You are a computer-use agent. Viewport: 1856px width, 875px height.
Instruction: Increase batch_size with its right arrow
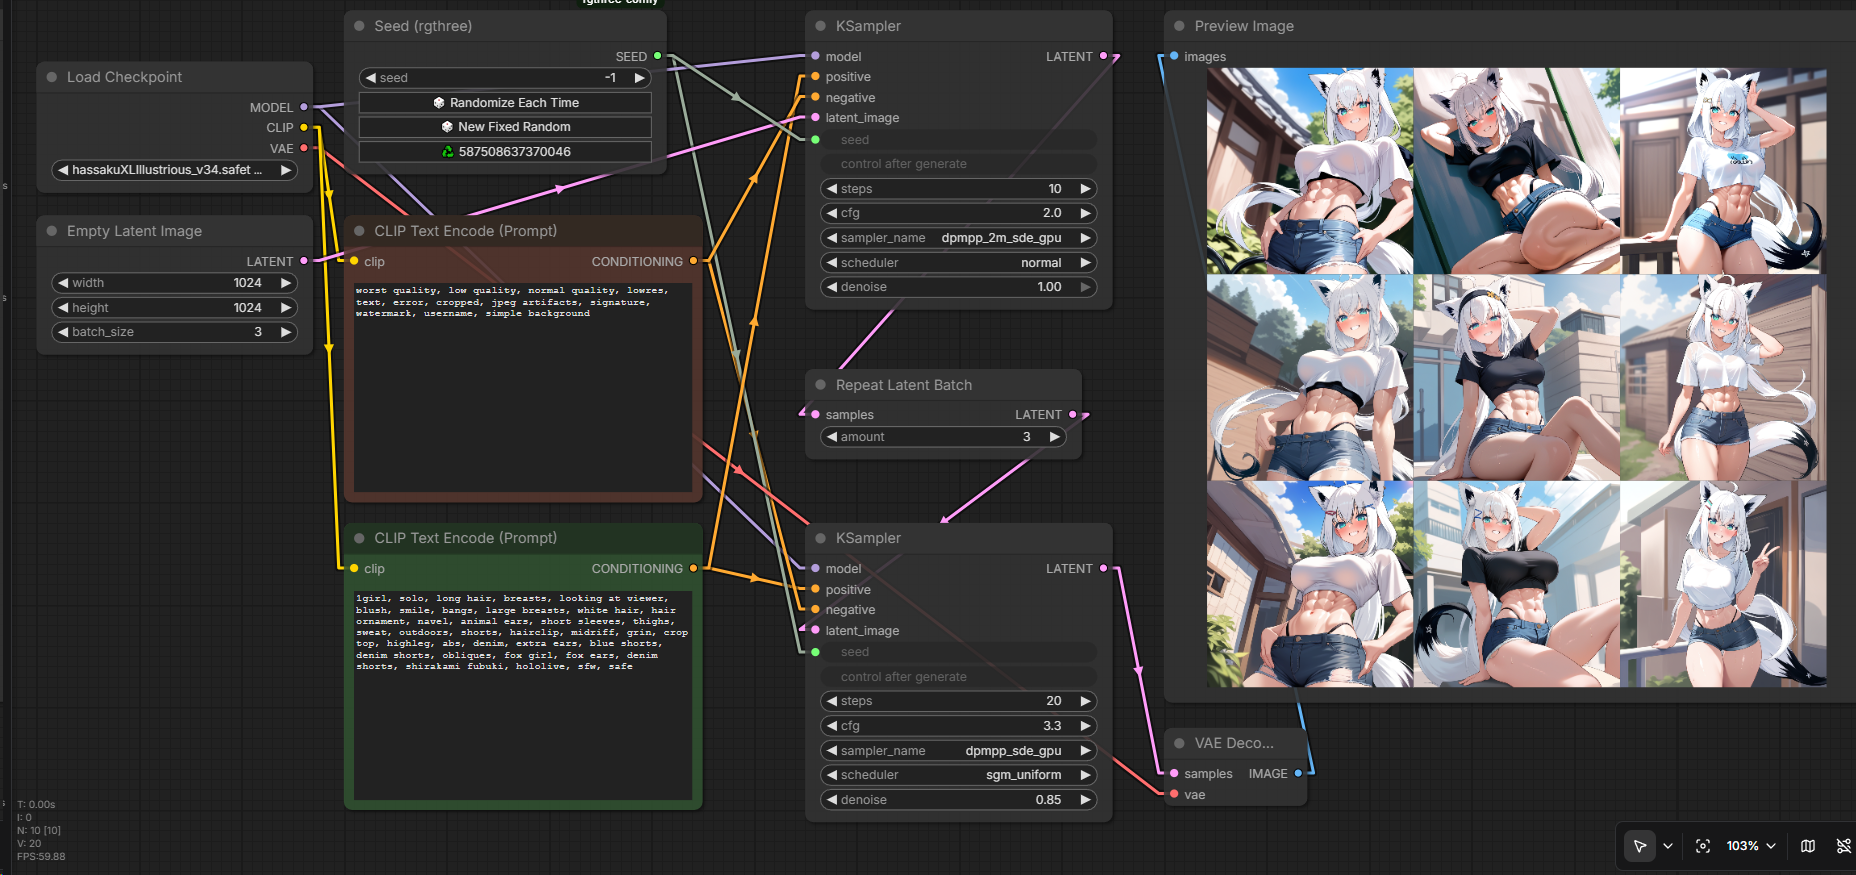(286, 332)
